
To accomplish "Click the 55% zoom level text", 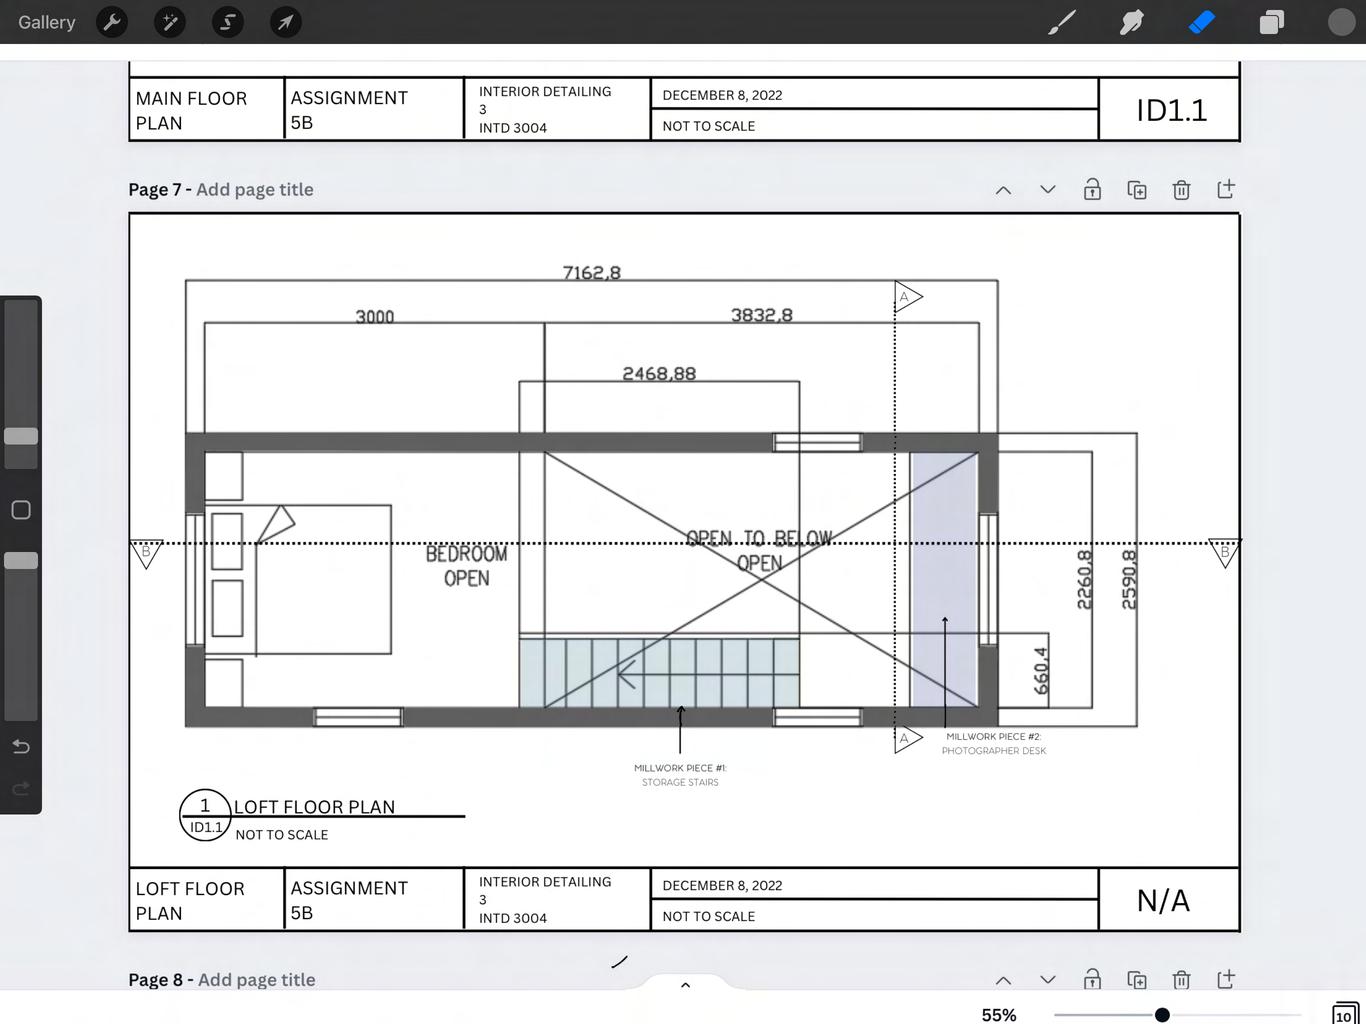I will (999, 1015).
